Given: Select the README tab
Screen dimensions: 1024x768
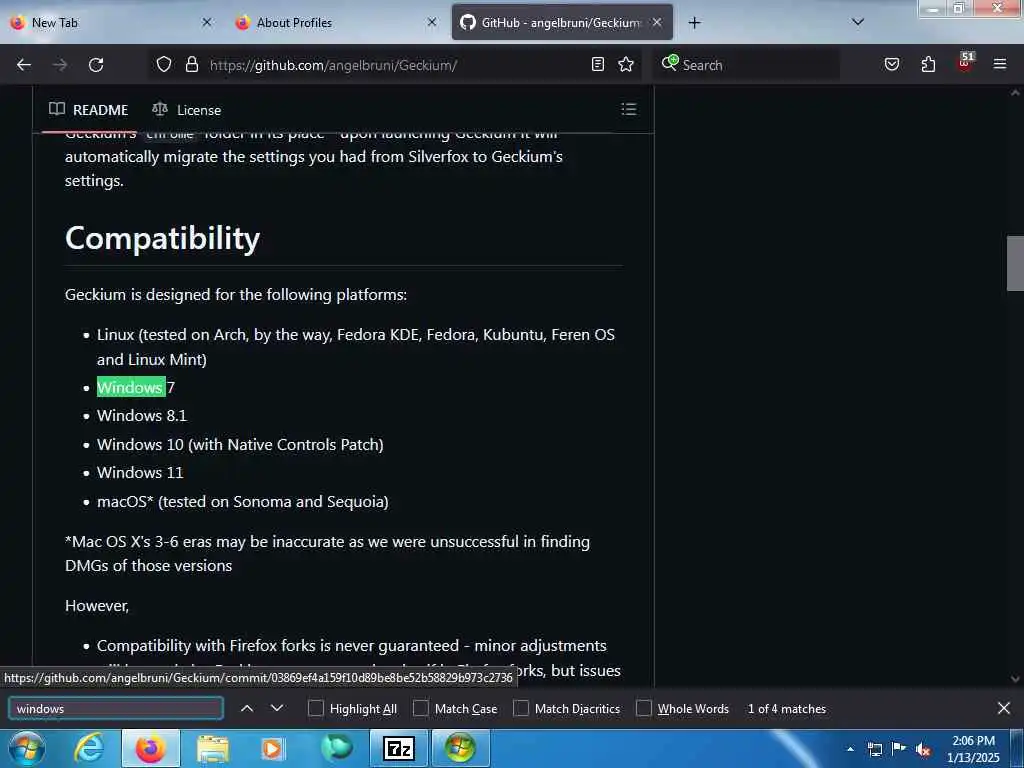Looking at the screenshot, I should (88, 110).
